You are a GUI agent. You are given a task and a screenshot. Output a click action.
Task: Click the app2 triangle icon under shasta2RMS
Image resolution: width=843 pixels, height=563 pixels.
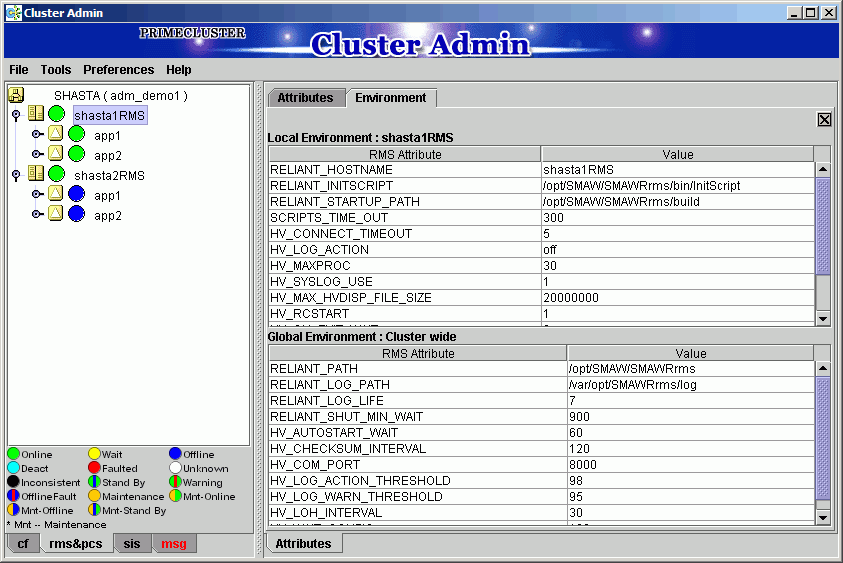[56, 213]
